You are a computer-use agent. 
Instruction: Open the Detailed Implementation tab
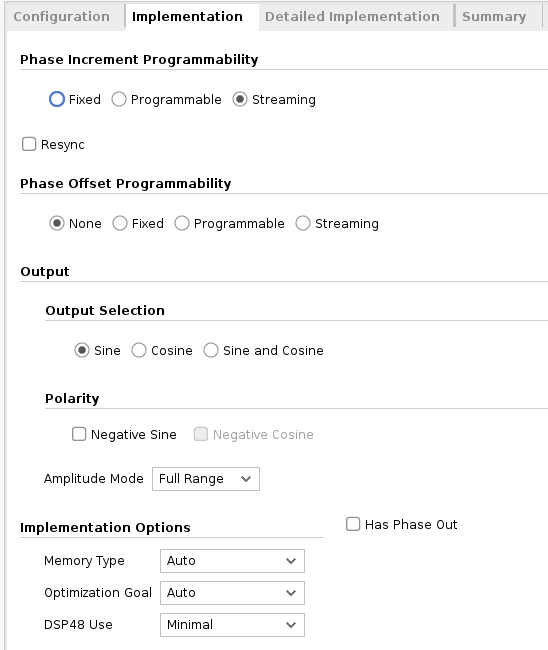point(352,17)
